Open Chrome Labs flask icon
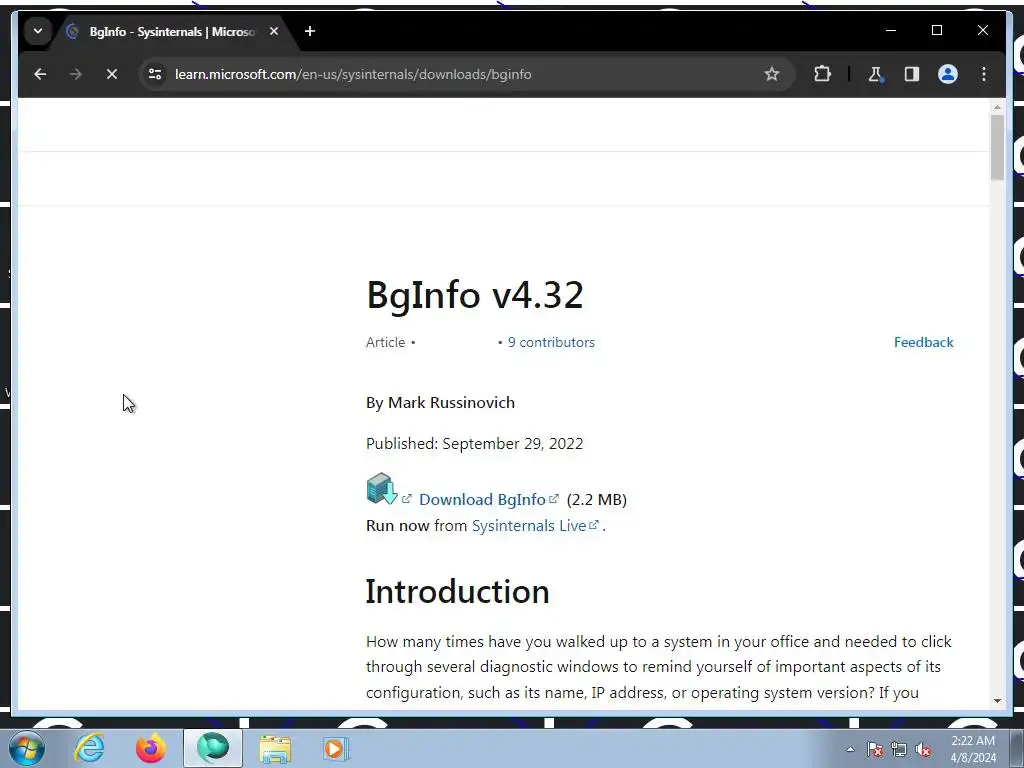 (x=875, y=74)
